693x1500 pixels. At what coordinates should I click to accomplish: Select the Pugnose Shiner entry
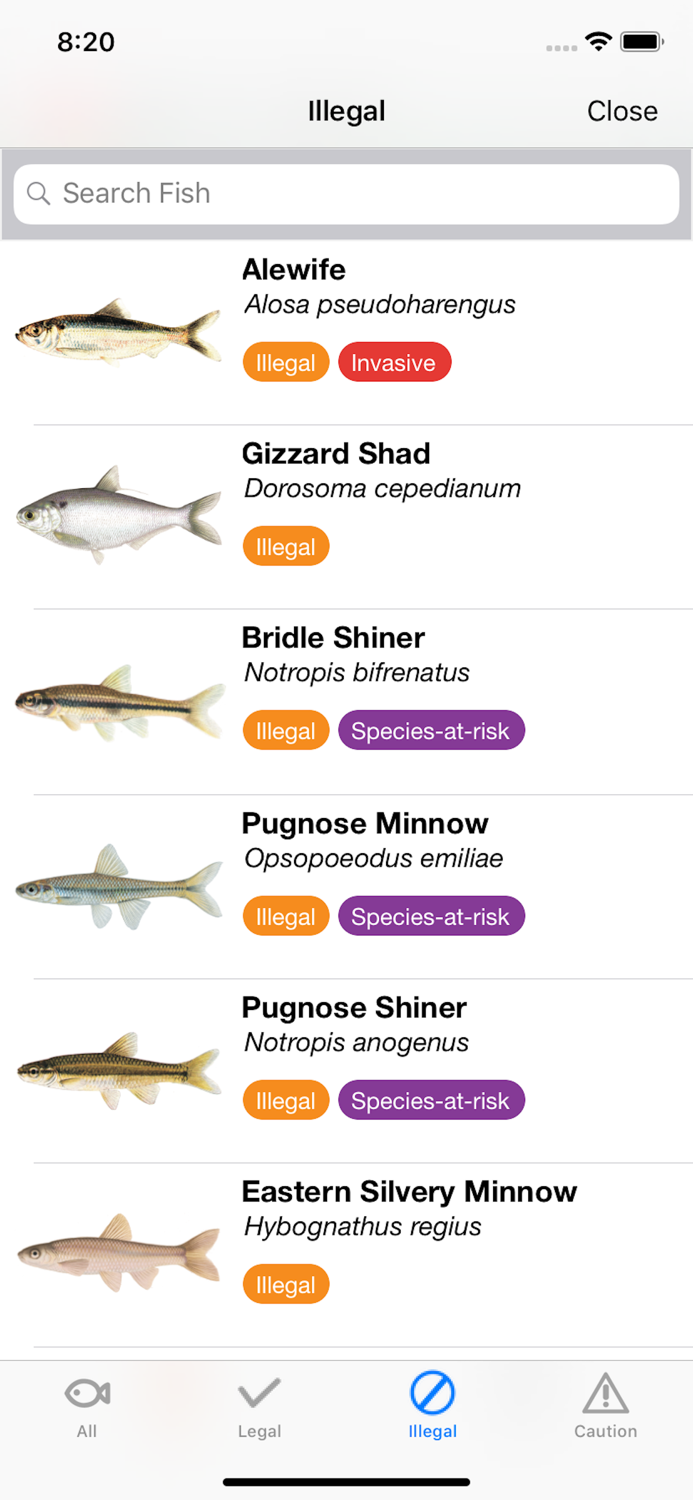click(x=347, y=1055)
